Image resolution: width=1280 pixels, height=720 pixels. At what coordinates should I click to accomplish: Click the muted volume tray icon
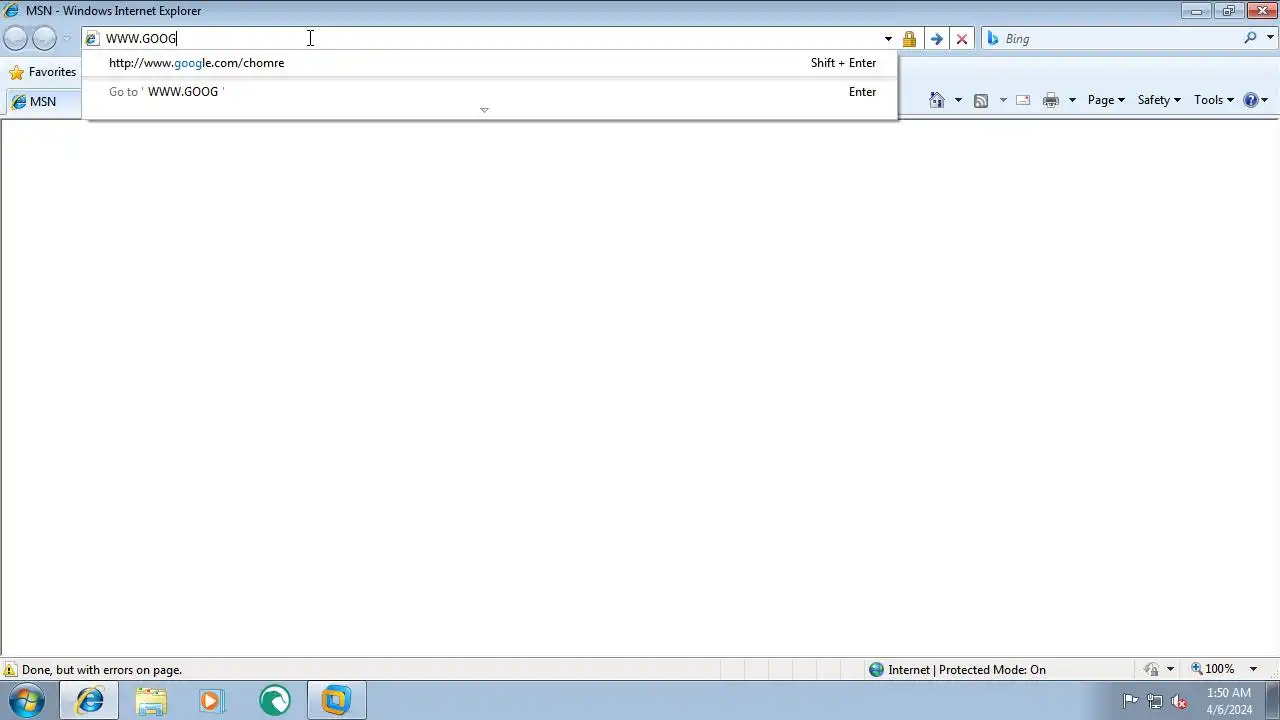(x=1179, y=701)
